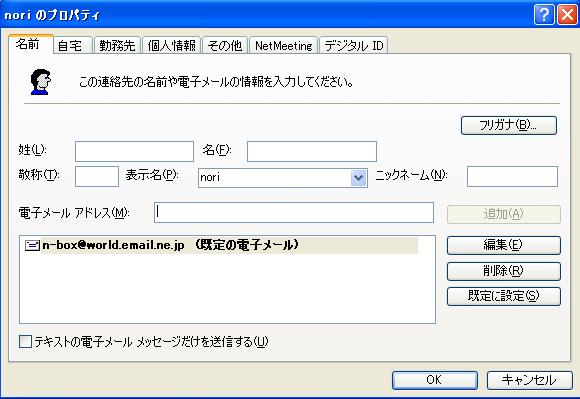This screenshot has height=399, width=580.
Task: Click the 編集(E) button
Action: (504, 245)
